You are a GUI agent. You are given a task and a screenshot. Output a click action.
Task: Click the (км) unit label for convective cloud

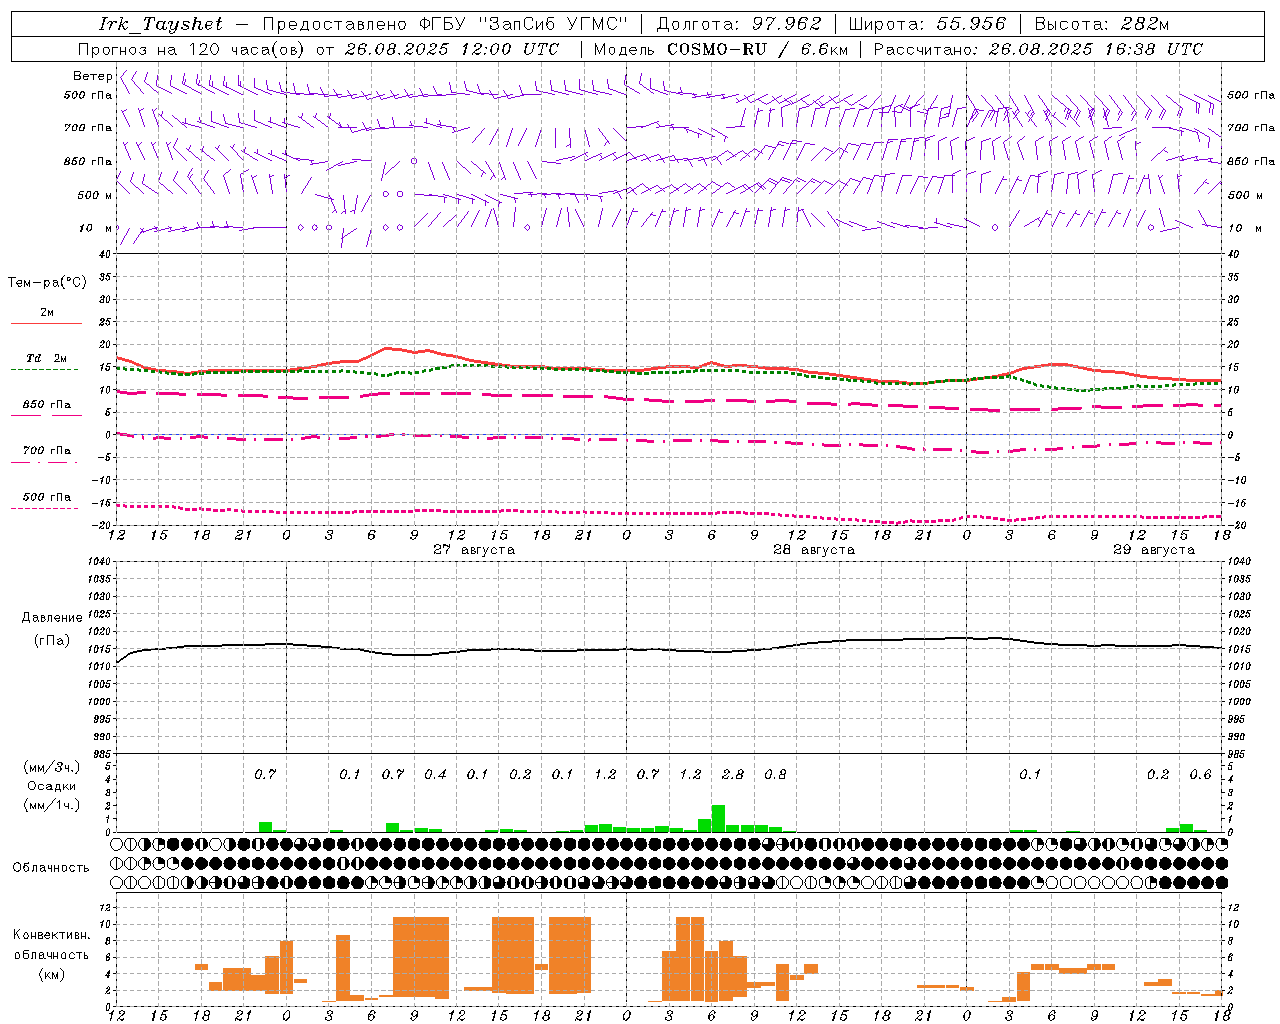tap(52, 974)
